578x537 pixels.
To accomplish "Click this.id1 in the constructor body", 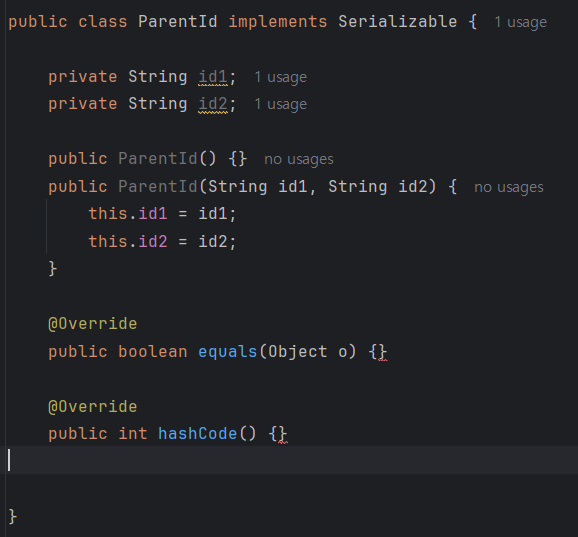I will coord(128,214).
